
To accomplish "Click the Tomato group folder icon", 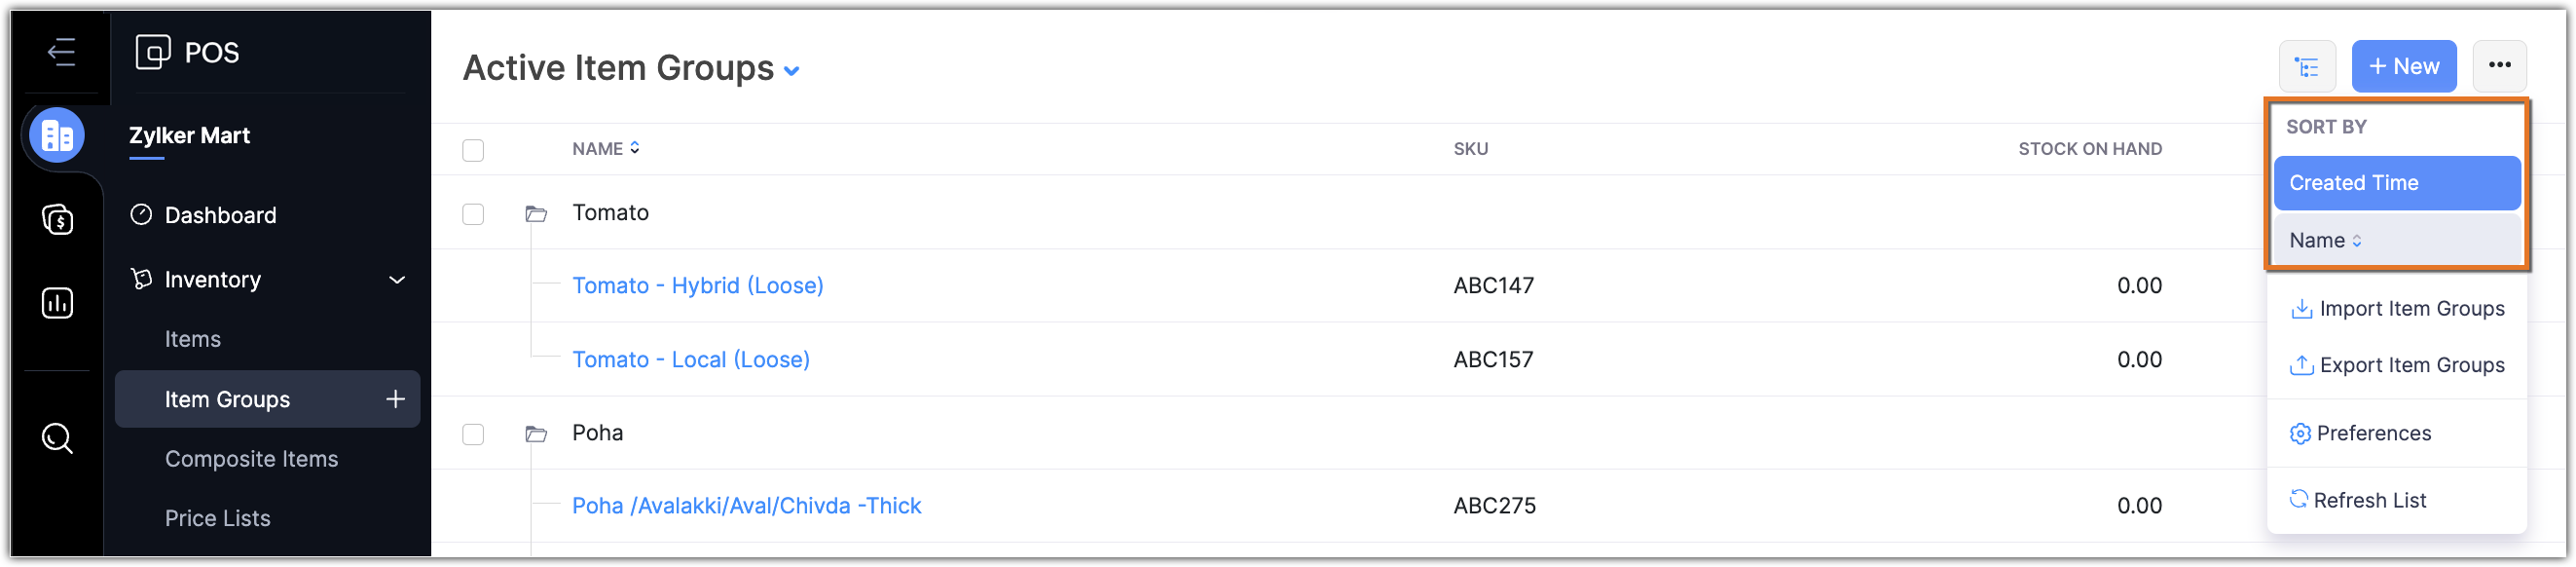I will (536, 213).
